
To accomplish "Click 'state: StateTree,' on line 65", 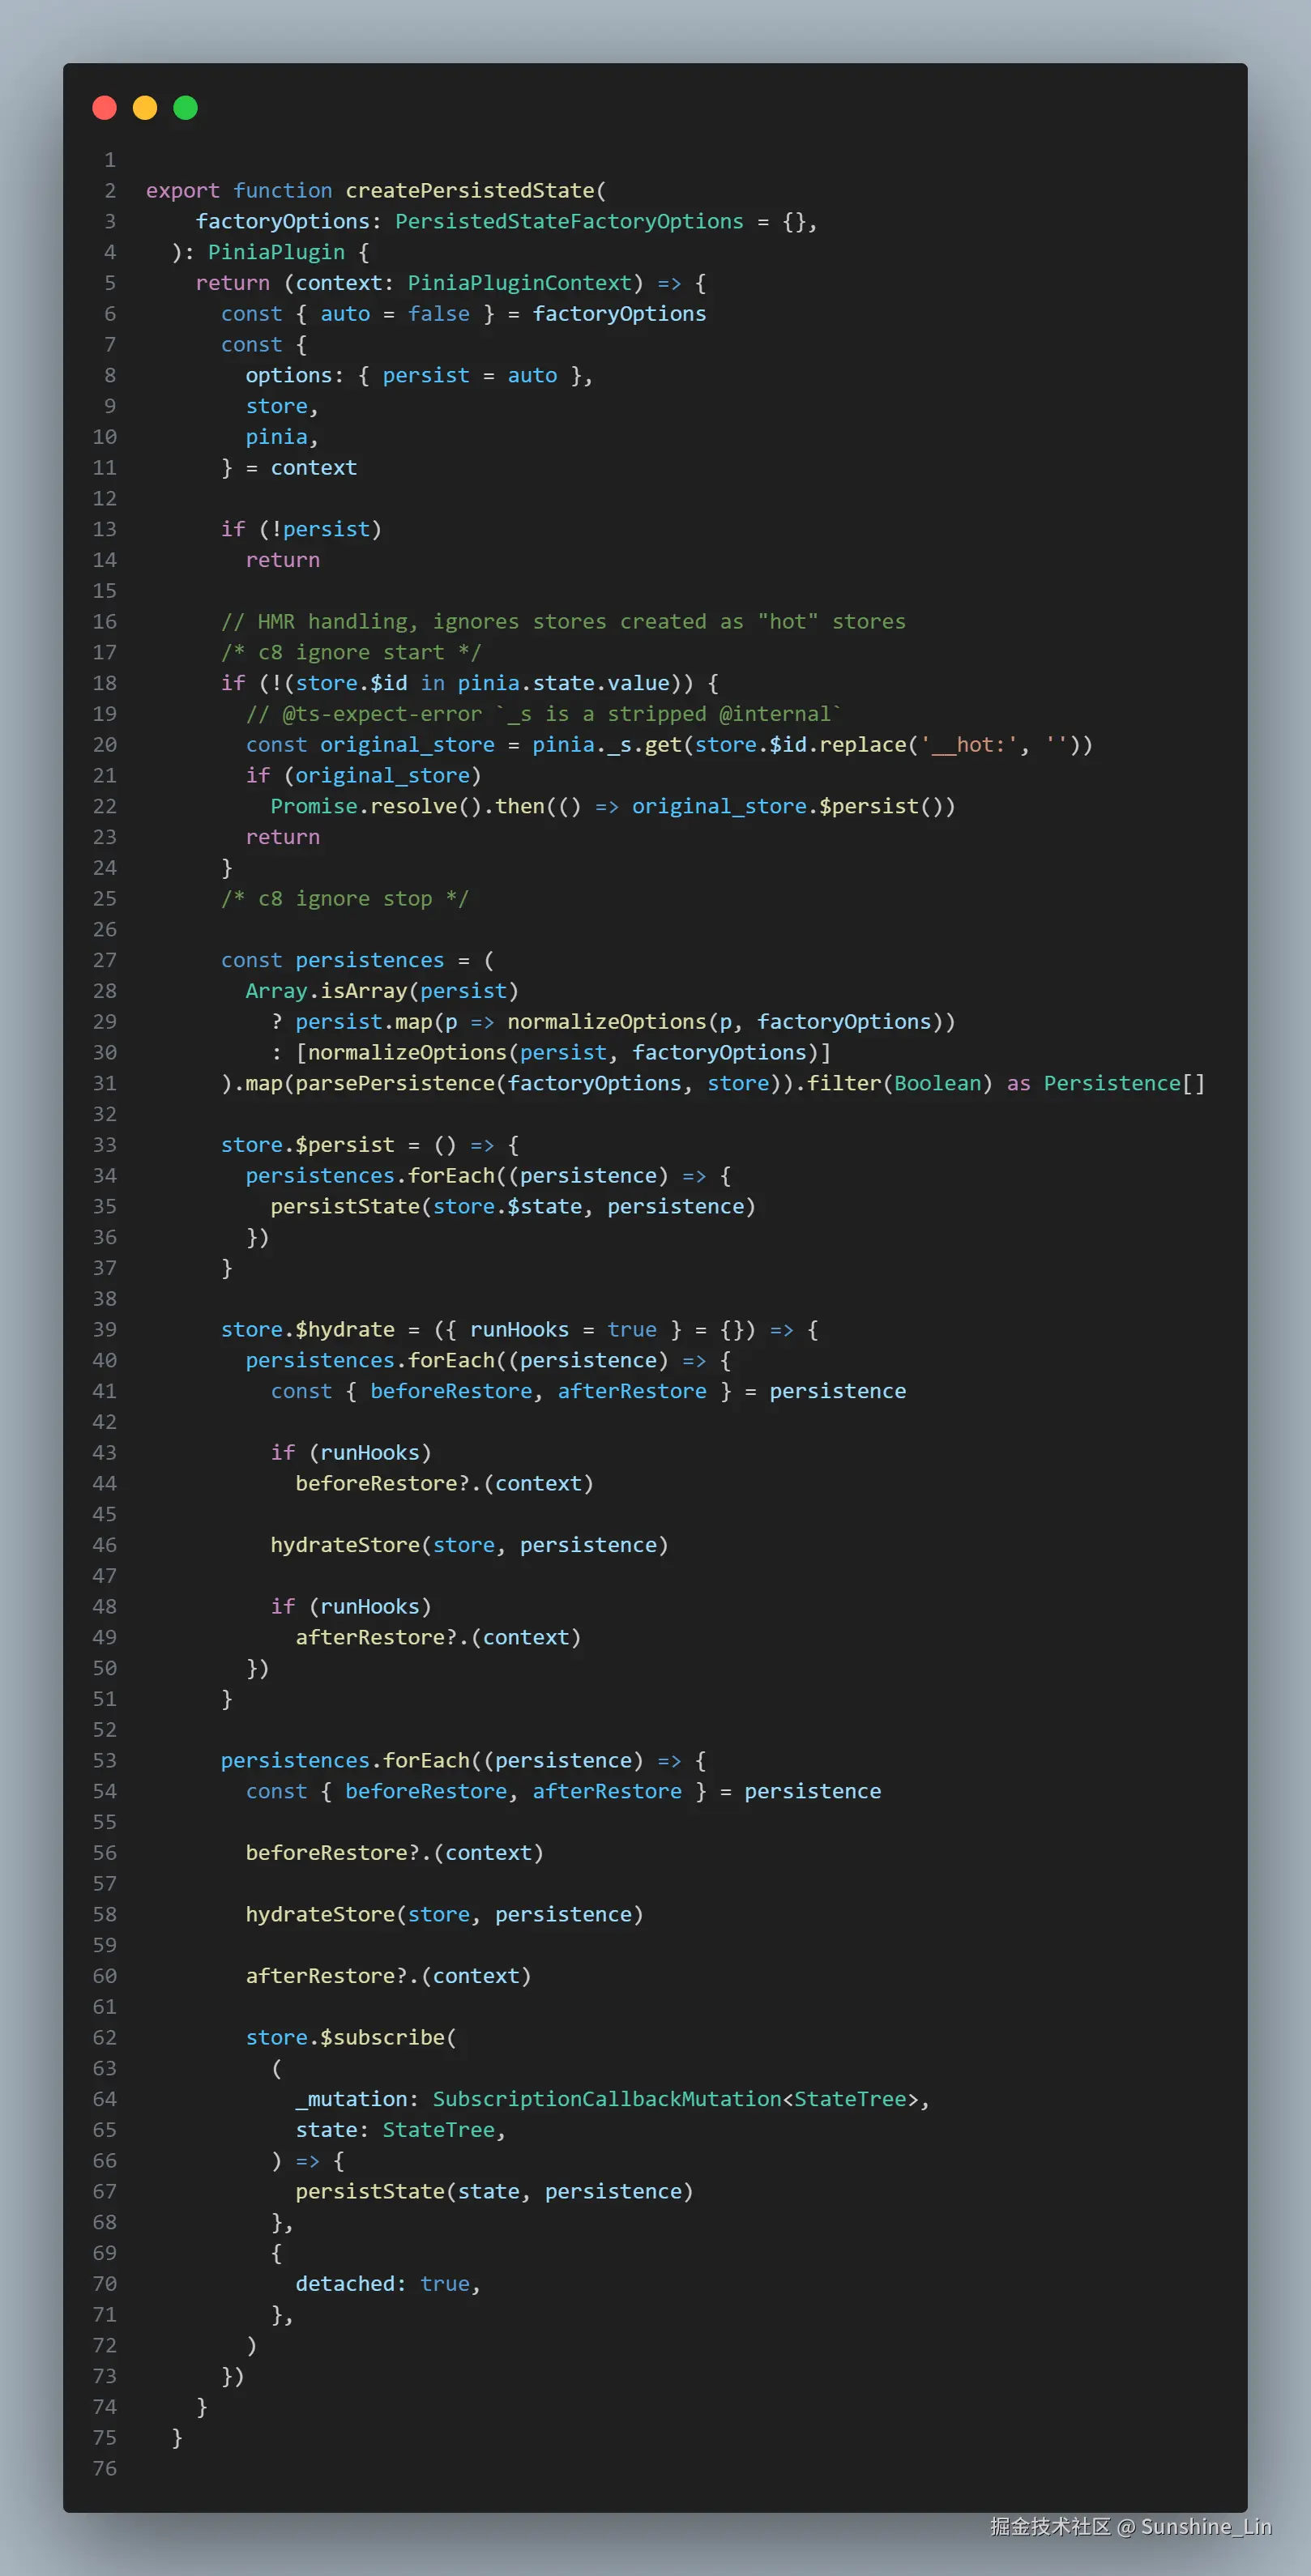I will click(401, 2130).
